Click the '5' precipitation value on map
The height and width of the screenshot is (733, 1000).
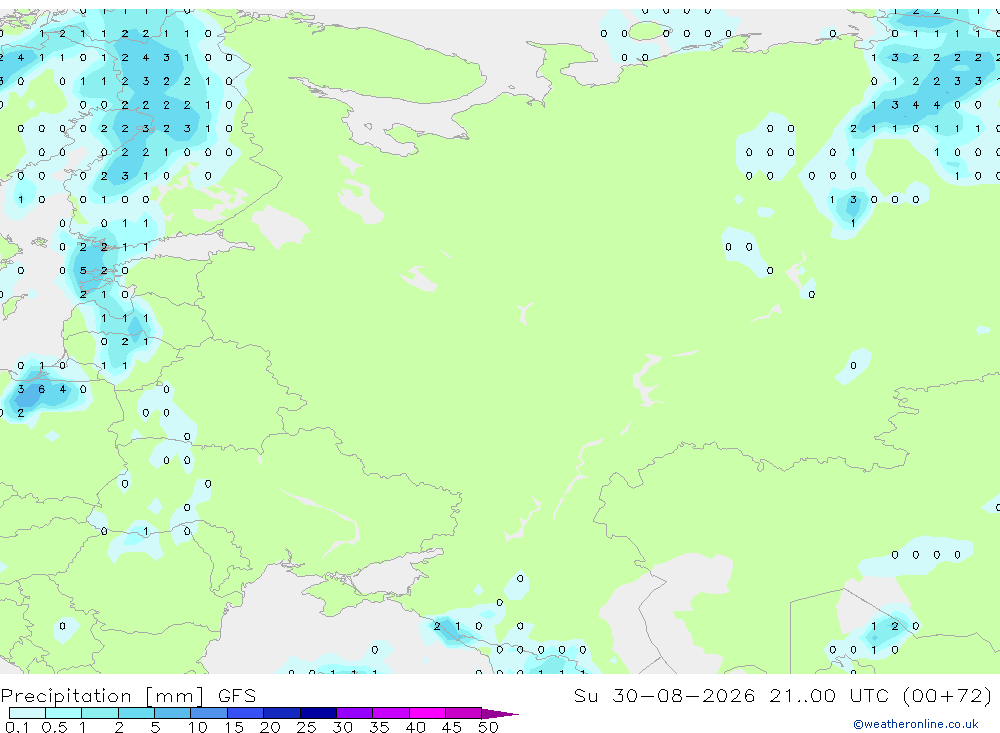pos(83,270)
